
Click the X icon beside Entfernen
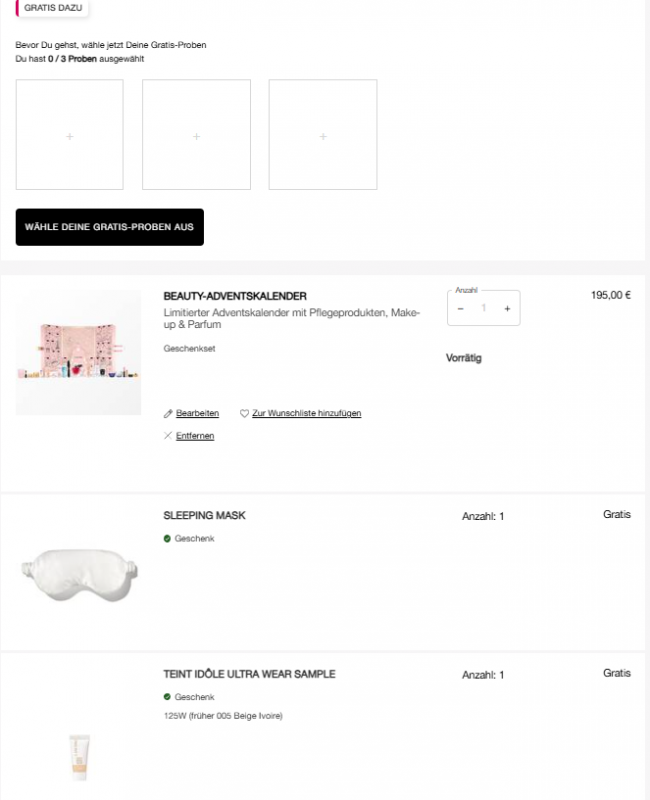coord(168,436)
